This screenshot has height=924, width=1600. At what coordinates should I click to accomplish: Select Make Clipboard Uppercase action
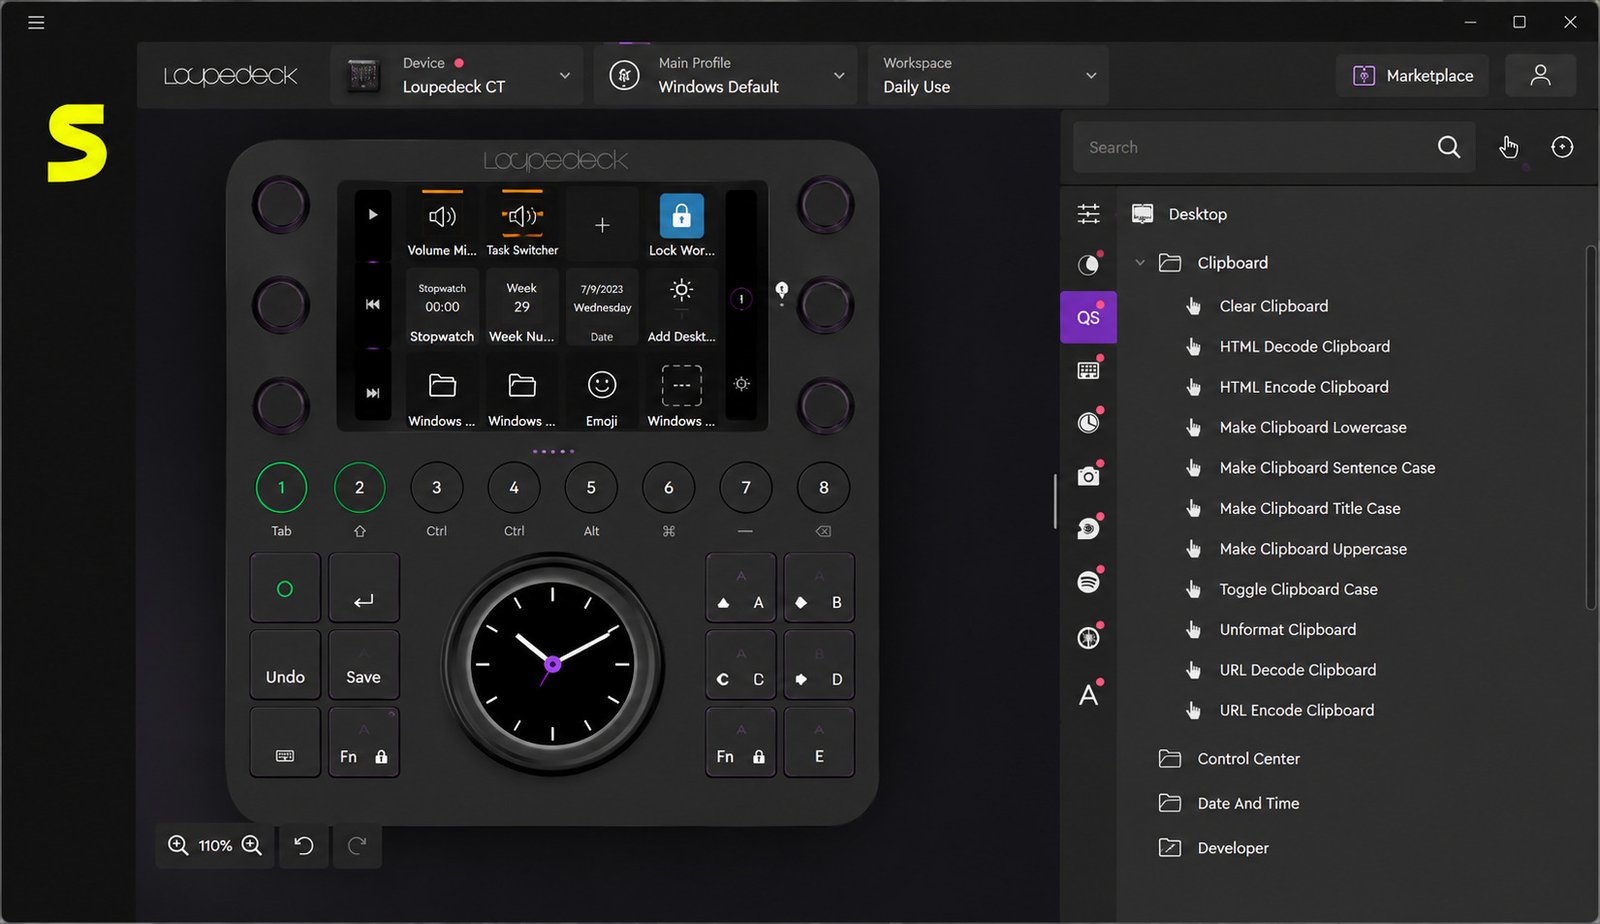click(x=1313, y=548)
